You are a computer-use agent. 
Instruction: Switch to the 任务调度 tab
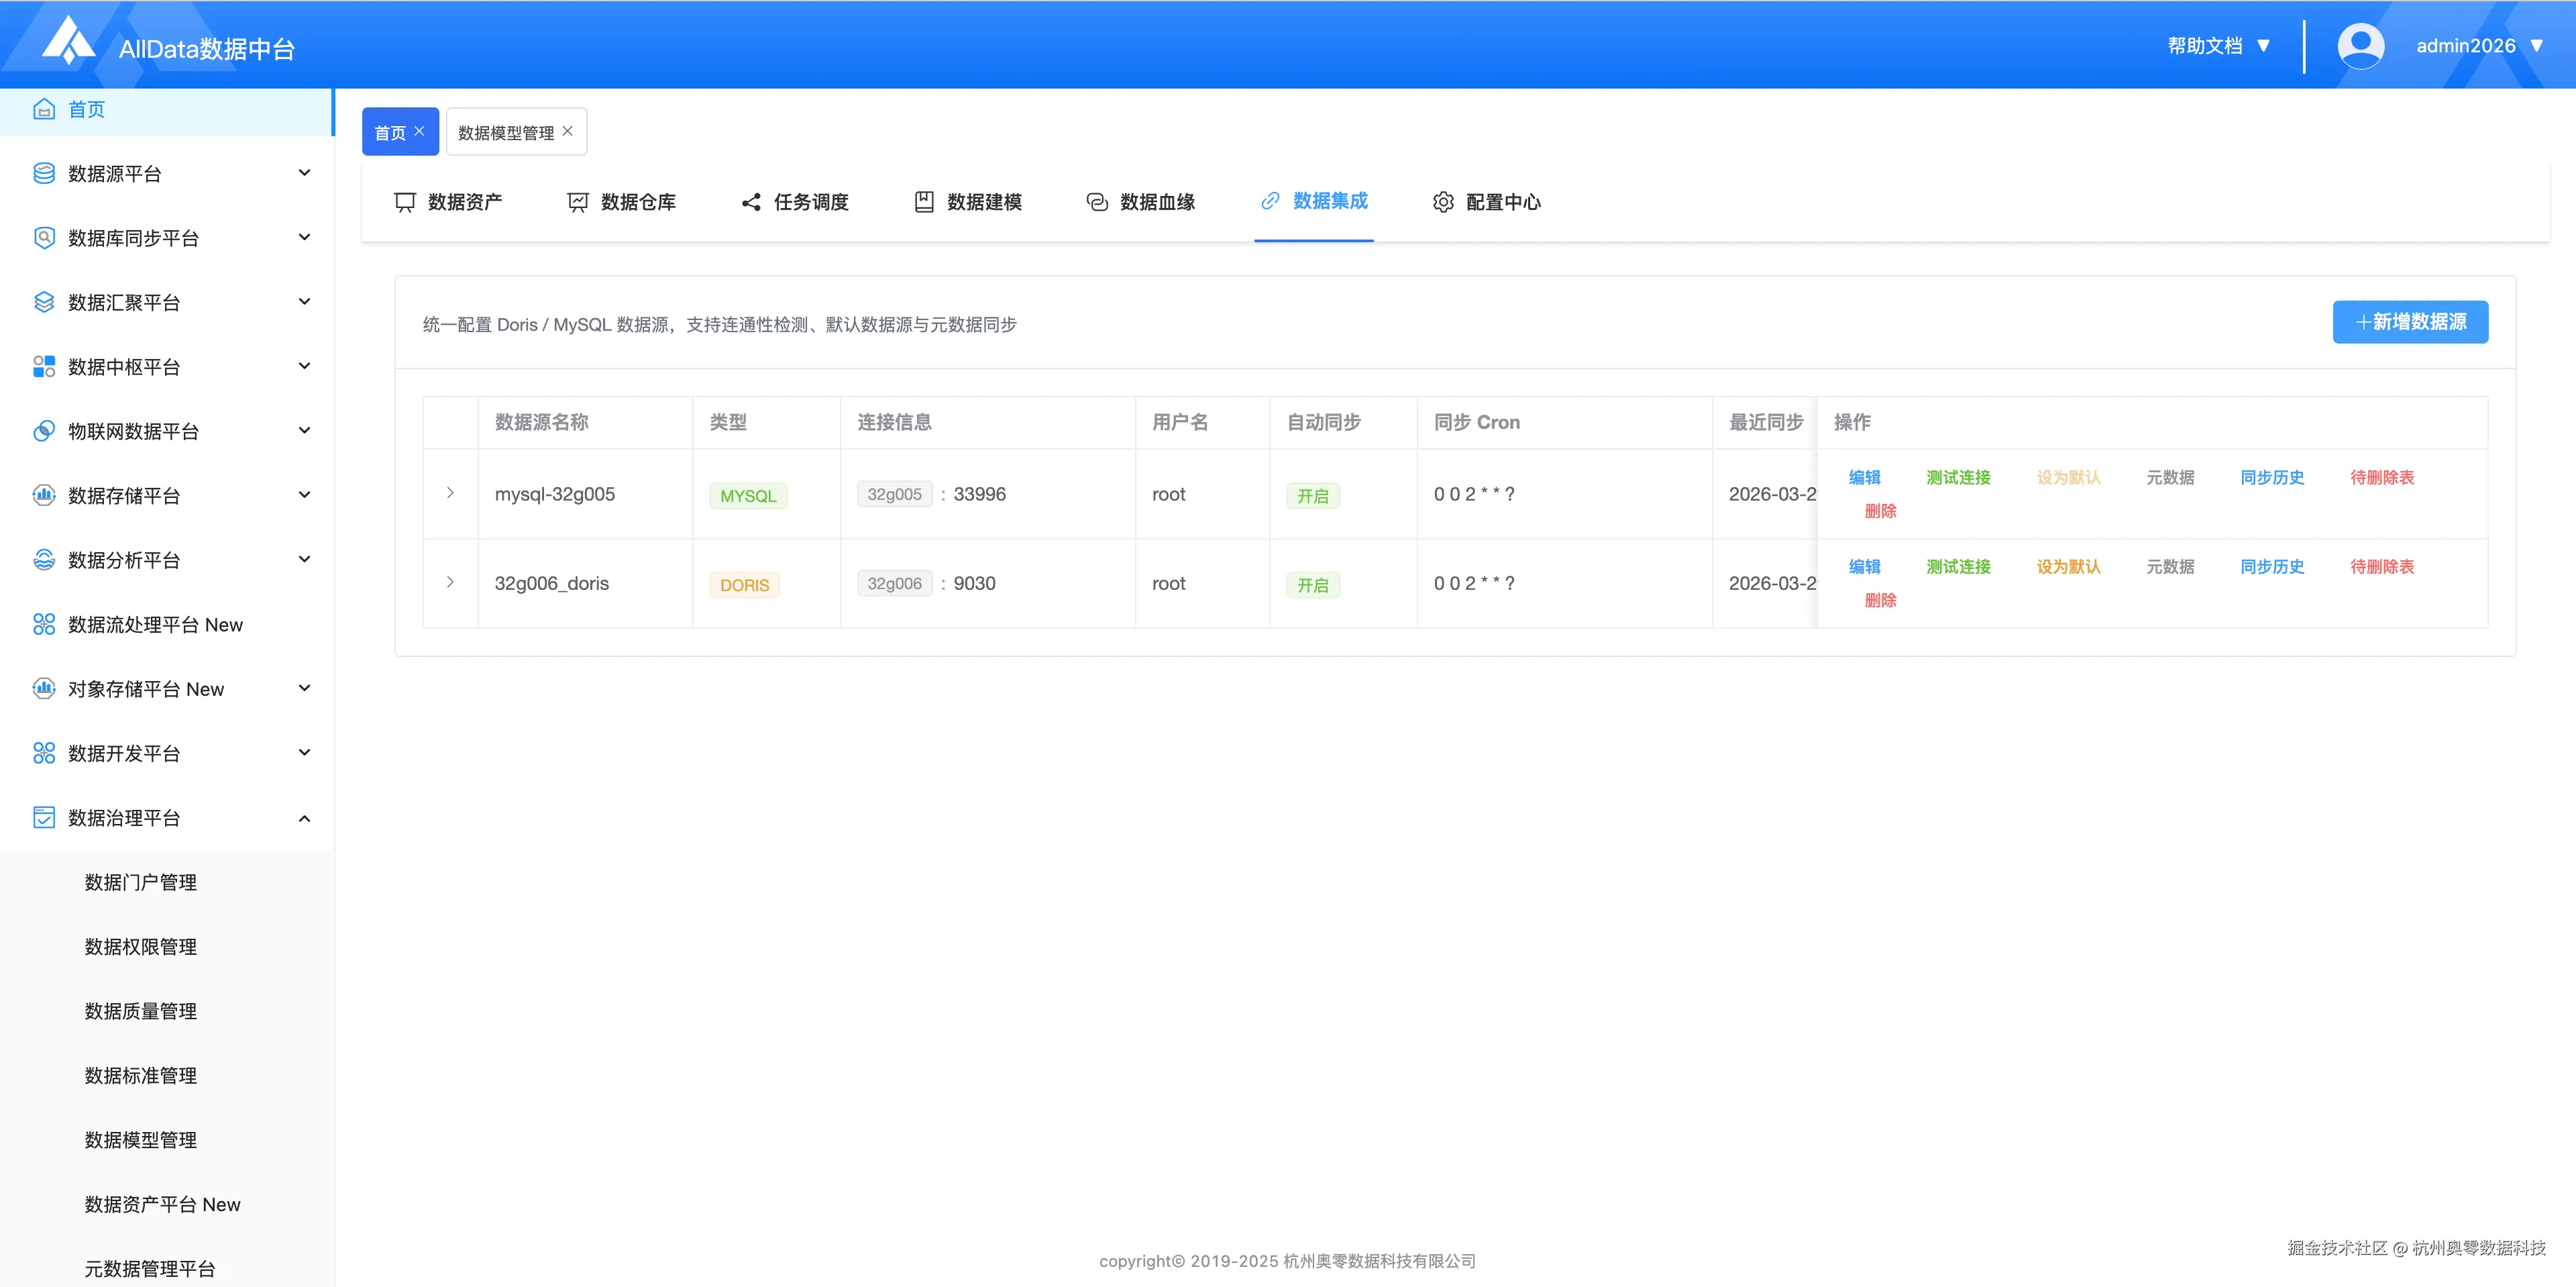795,202
